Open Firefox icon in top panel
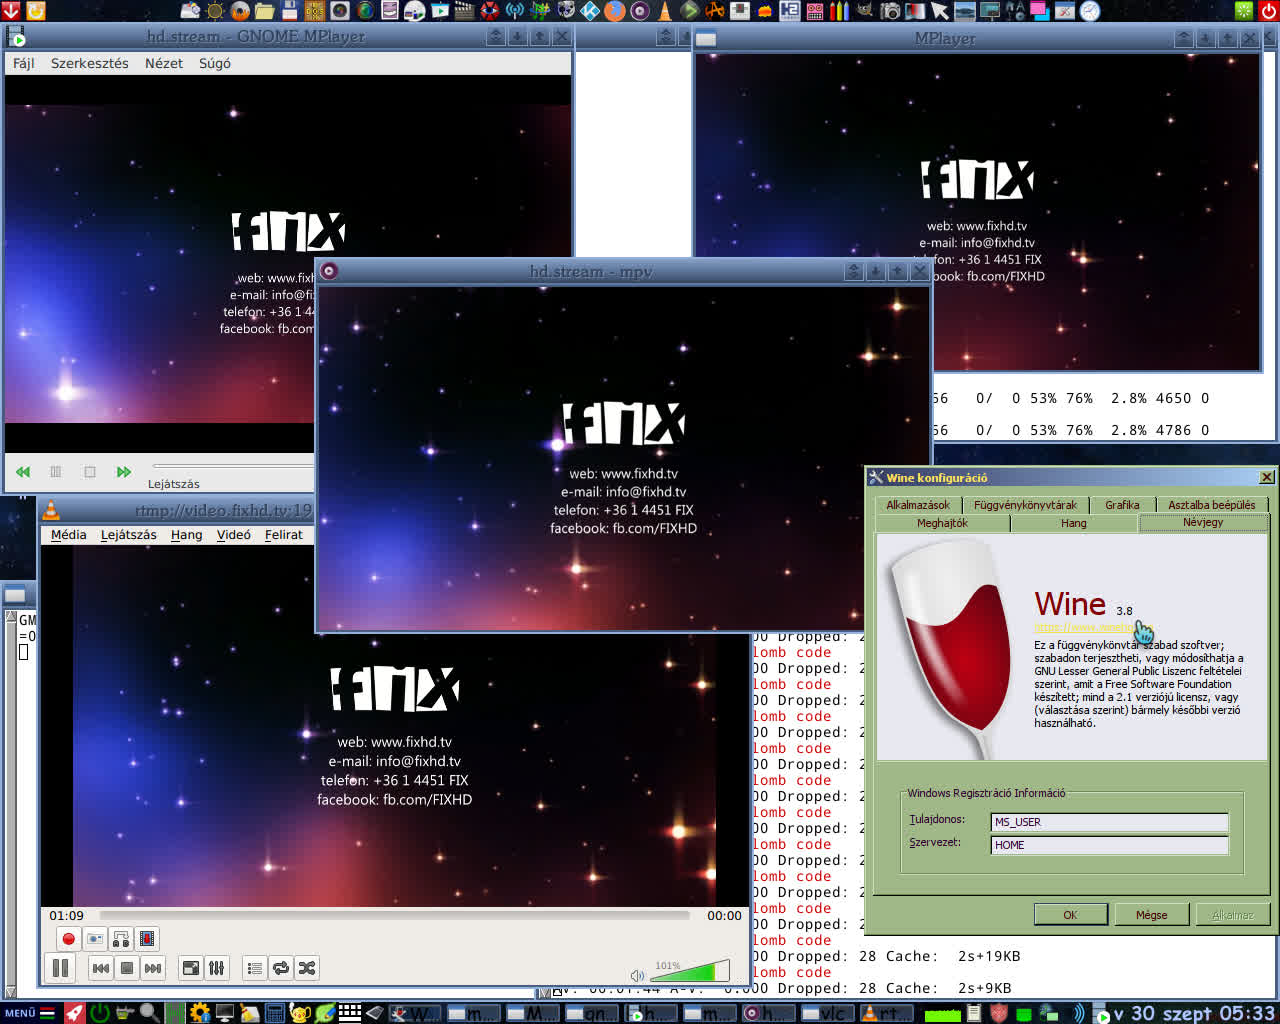 coord(614,11)
